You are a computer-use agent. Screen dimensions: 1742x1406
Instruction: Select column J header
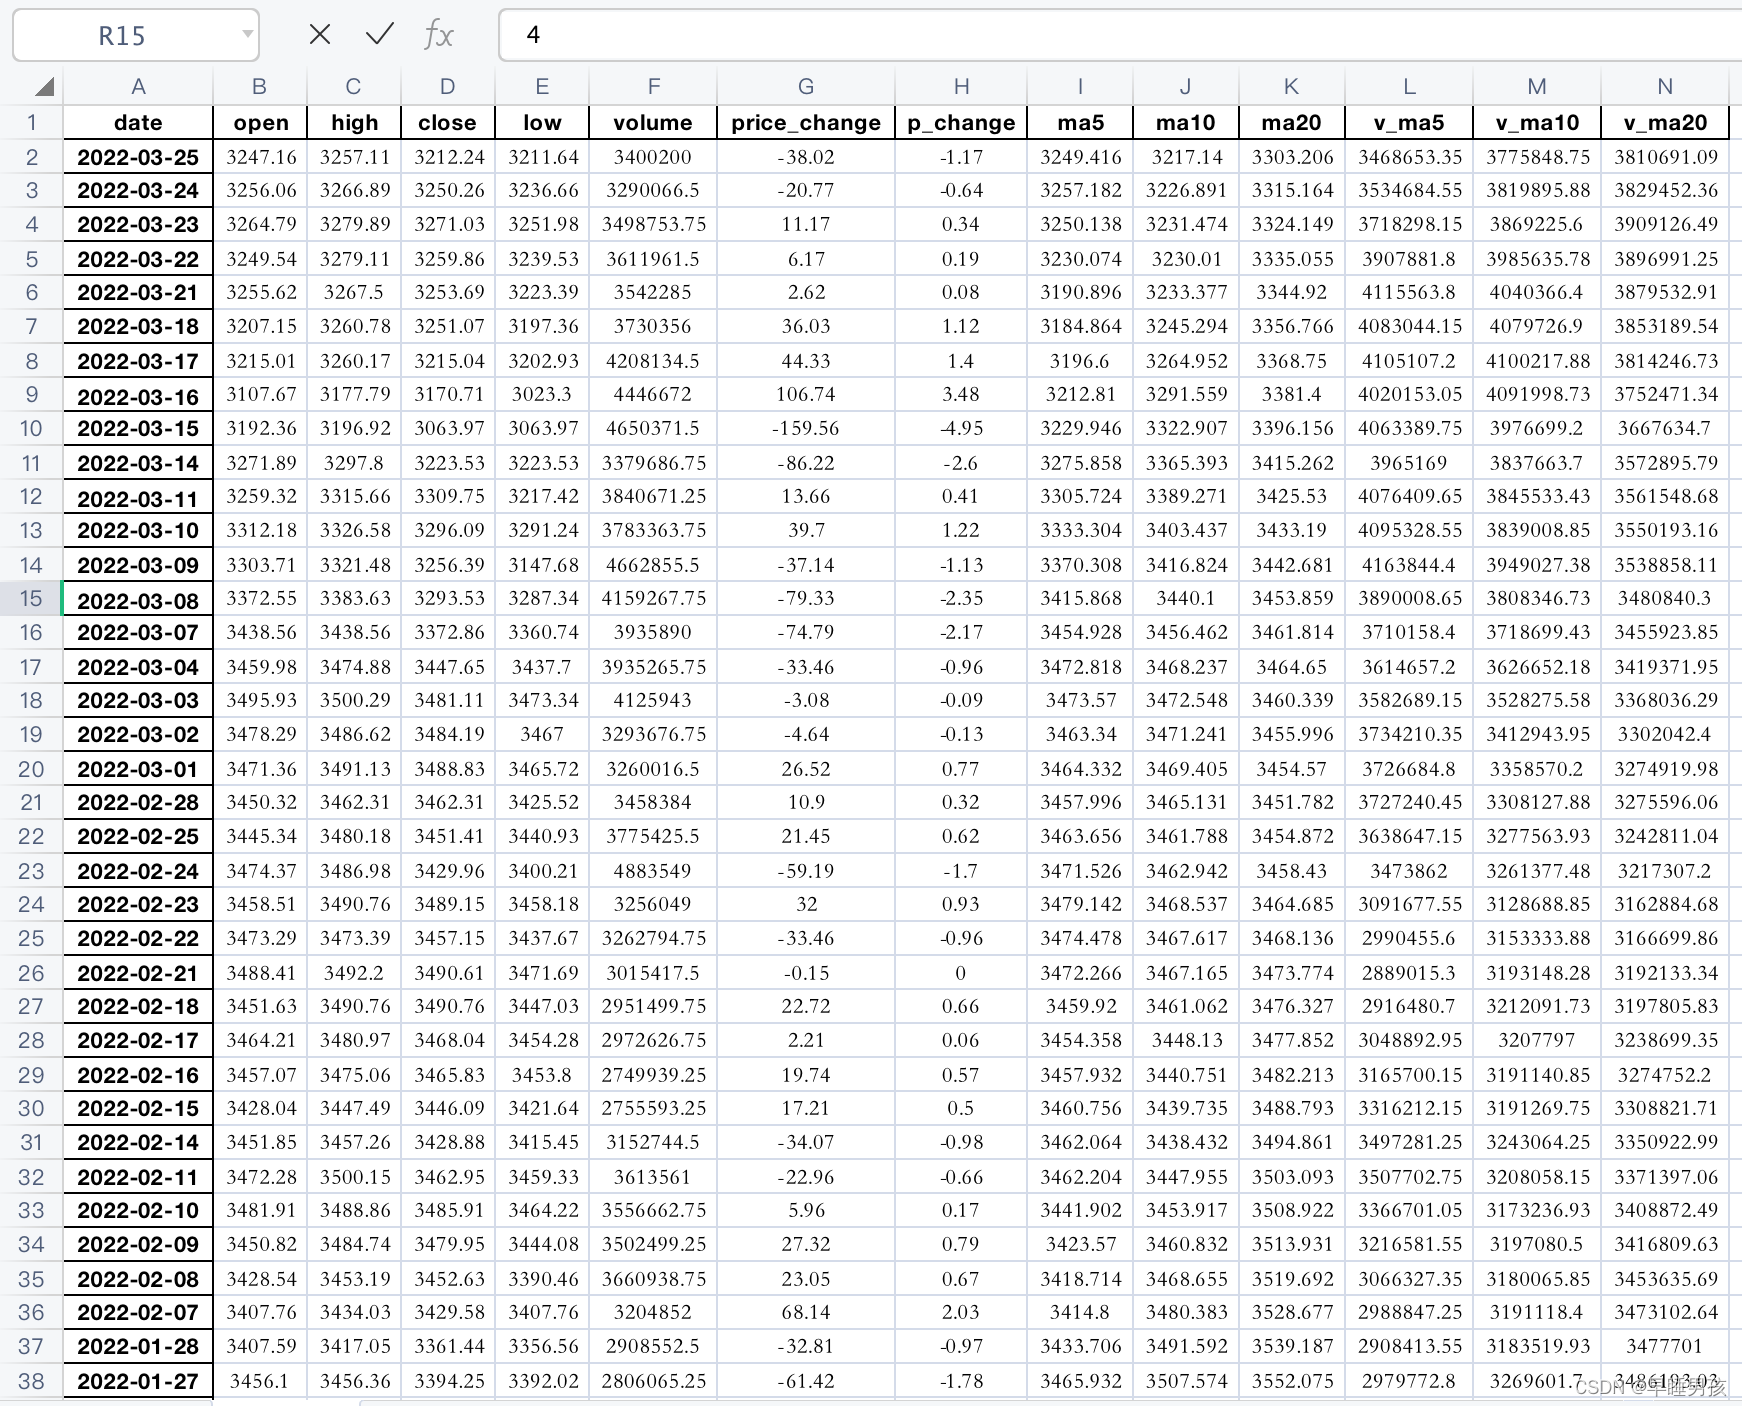coord(1186,87)
